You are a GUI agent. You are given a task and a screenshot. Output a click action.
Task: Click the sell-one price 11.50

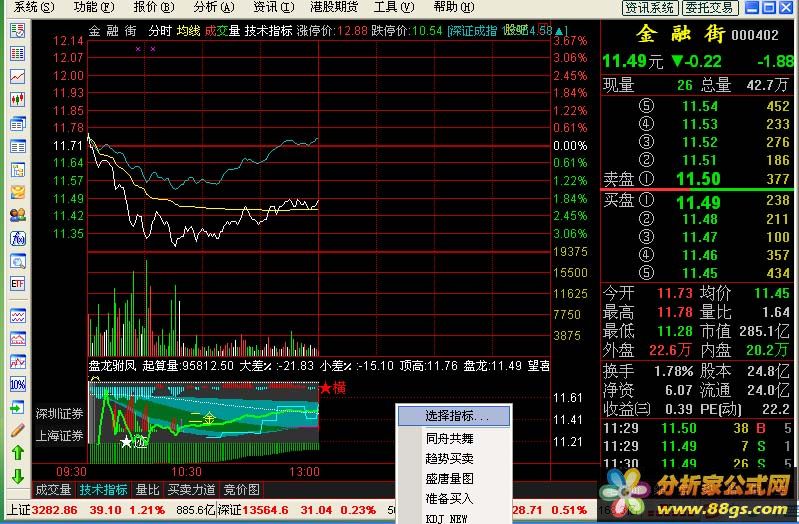coord(699,179)
